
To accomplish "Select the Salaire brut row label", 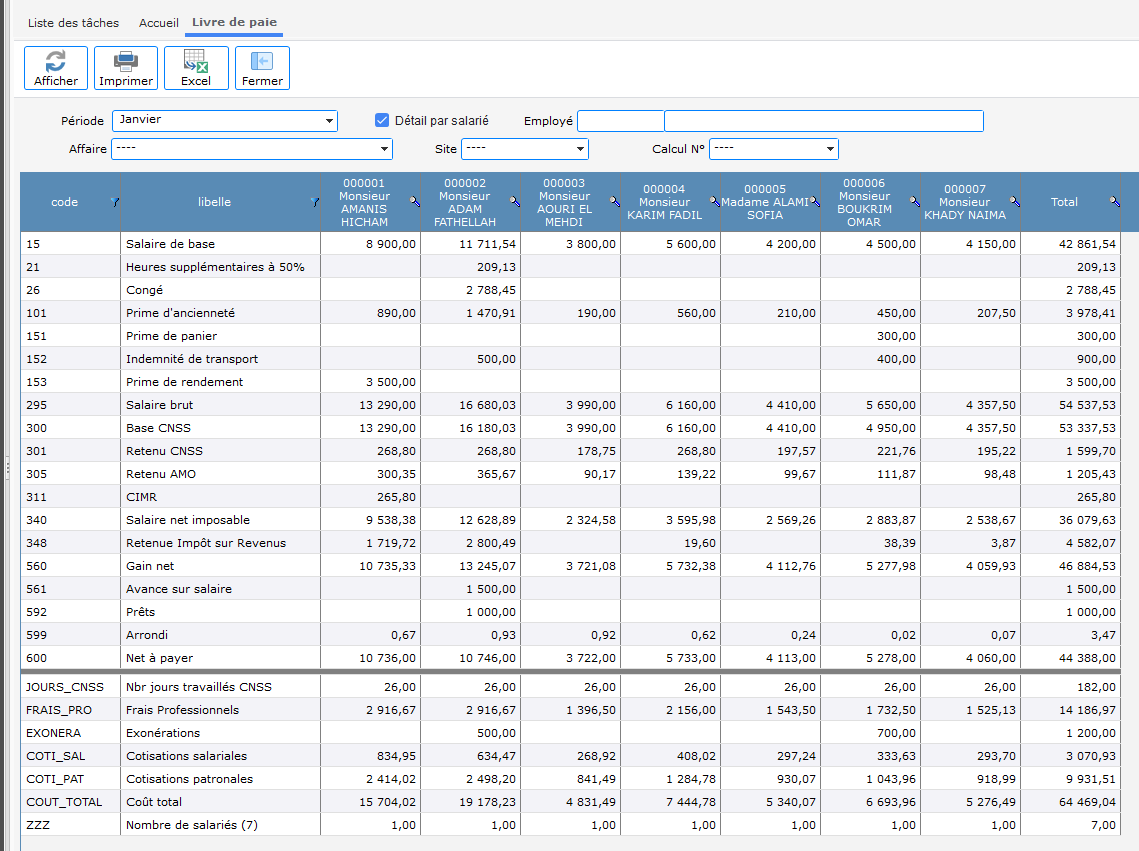I will (160, 405).
